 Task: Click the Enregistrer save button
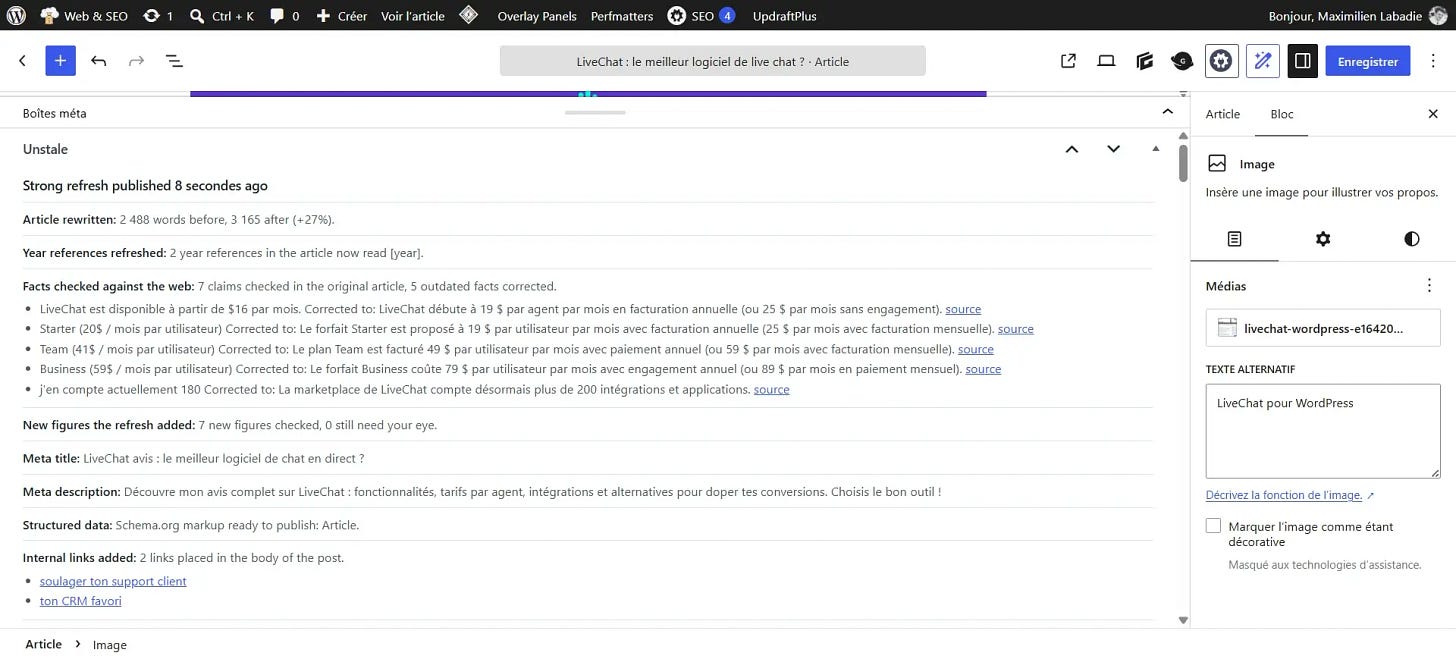(x=1368, y=61)
